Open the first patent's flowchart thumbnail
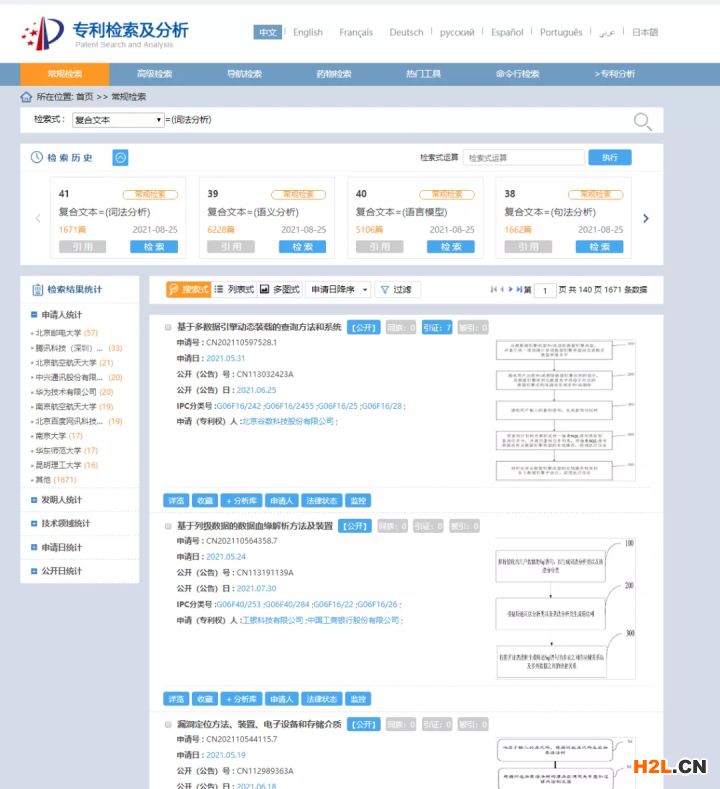Screen dimensions: 720x789 tap(567, 408)
